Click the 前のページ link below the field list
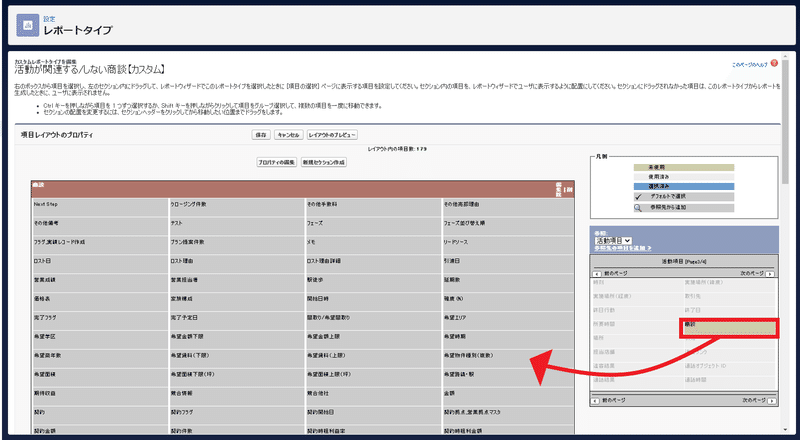The width and height of the screenshot is (800, 440). [x=614, y=401]
